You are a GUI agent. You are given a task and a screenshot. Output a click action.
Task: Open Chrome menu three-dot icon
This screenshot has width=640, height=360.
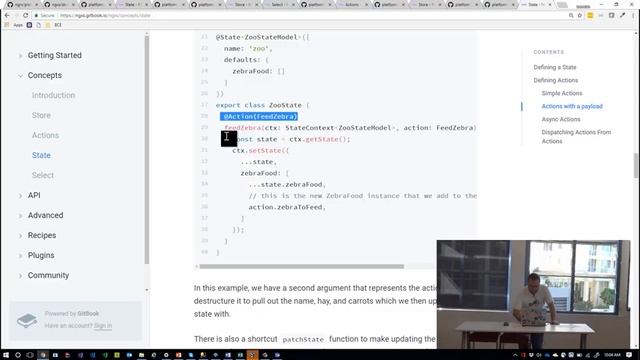[x=633, y=16]
